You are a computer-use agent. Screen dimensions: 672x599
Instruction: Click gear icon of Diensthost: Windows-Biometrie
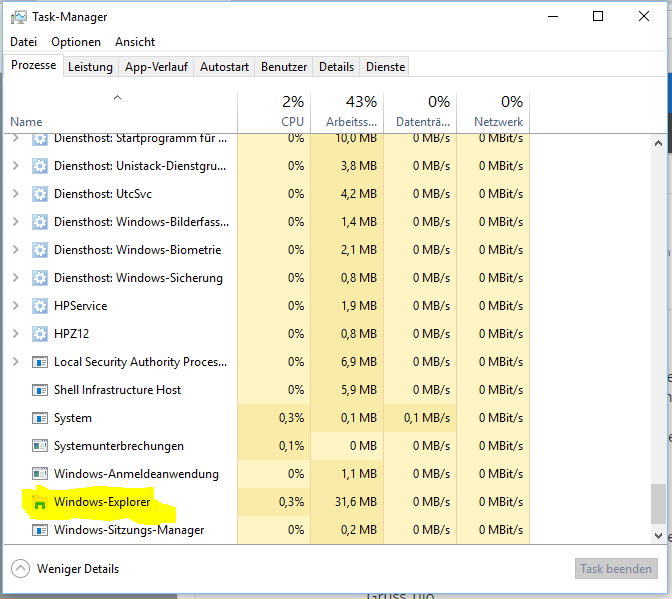(40, 250)
